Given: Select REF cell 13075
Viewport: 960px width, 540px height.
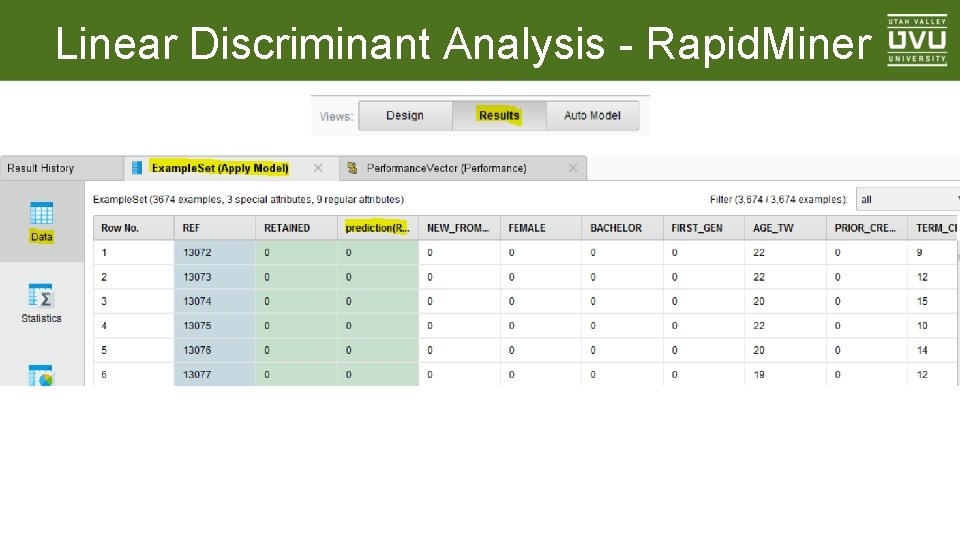Looking at the screenshot, I should tap(215, 326).
